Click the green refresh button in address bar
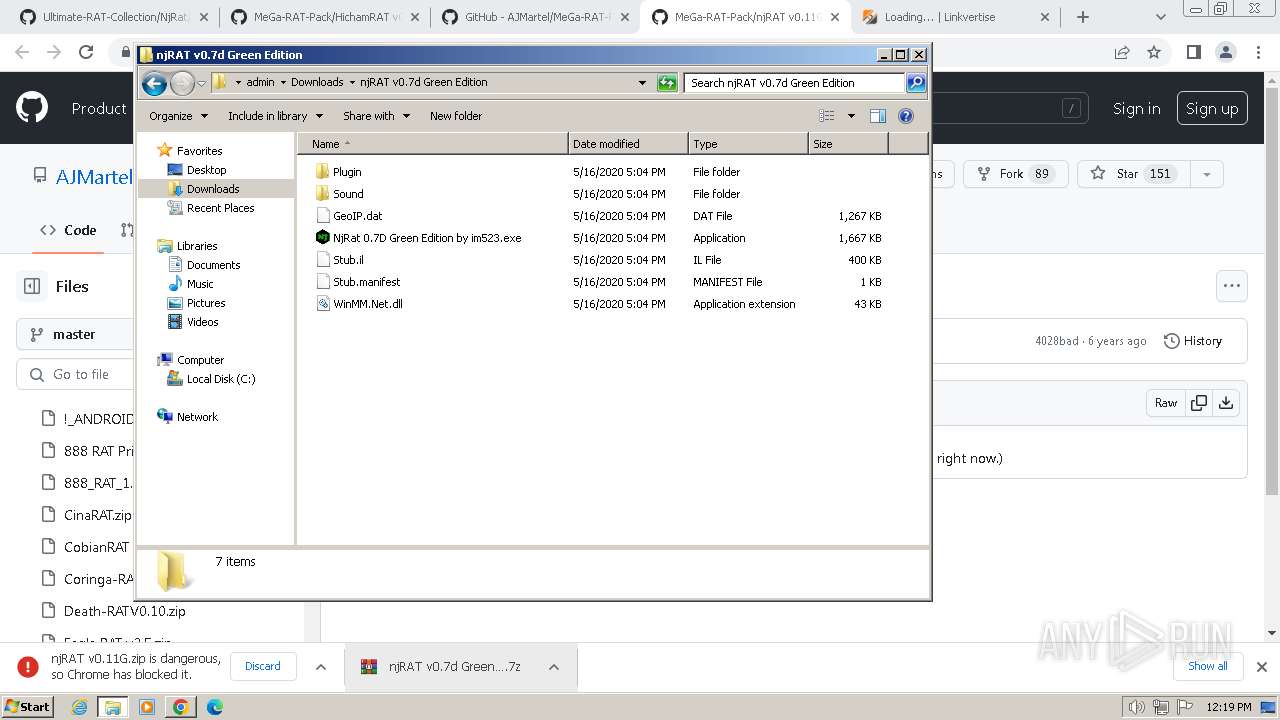 (667, 83)
